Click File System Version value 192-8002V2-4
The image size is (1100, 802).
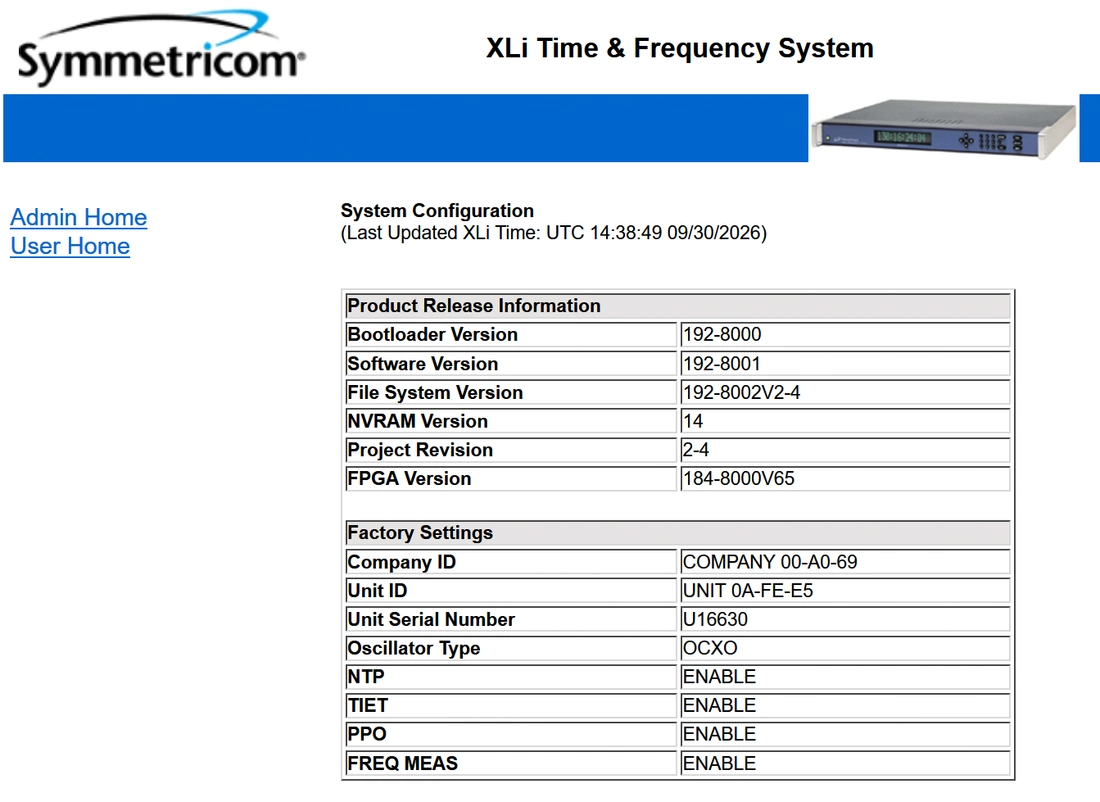click(742, 392)
